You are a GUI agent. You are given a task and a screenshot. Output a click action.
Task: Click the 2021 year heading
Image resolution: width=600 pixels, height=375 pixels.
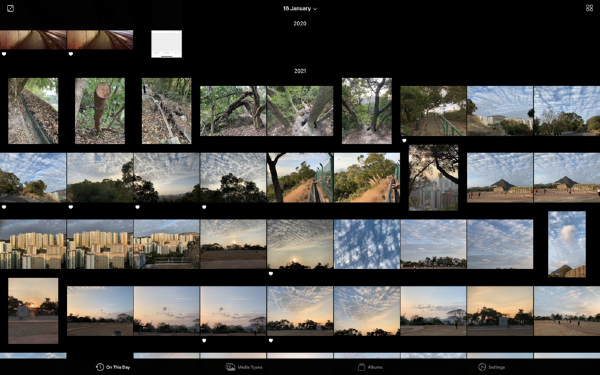pos(300,71)
